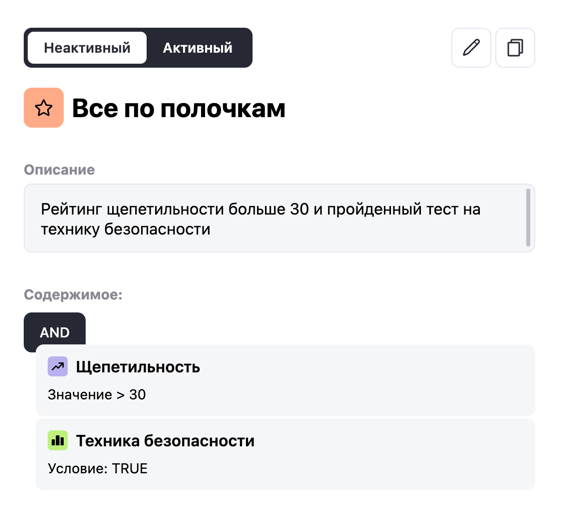Screen dimensions: 561x528
Task: Click the description text field
Action: click(279, 218)
